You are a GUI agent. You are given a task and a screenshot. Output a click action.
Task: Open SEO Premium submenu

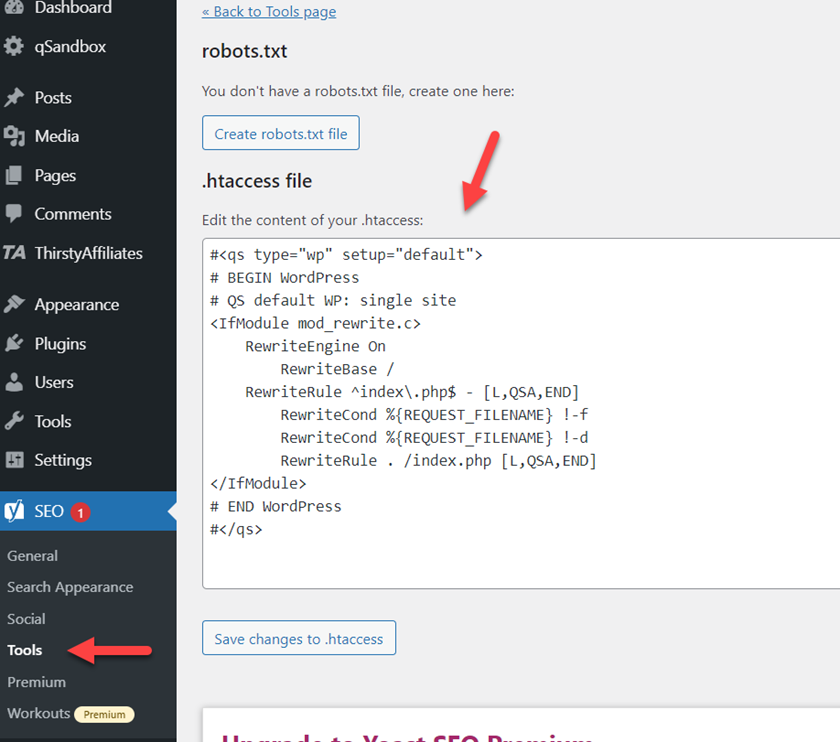click(x=36, y=682)
